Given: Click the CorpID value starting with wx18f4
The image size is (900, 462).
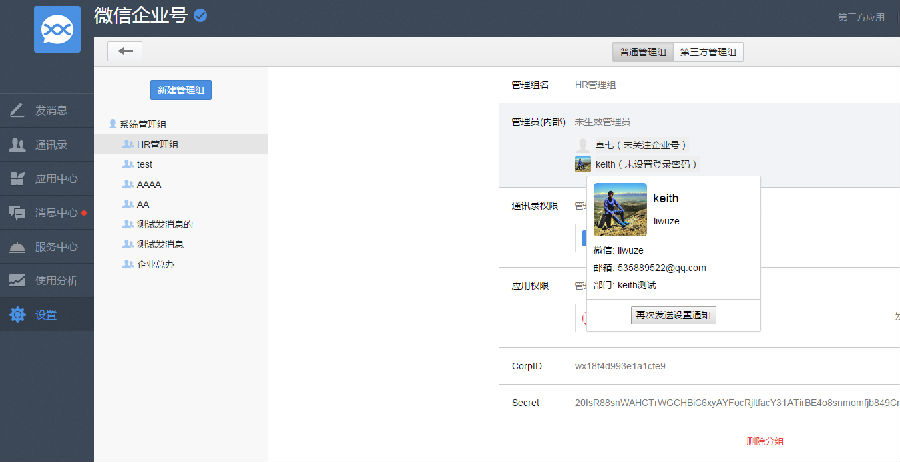Looking at the screenshot, I should point(620,366).
